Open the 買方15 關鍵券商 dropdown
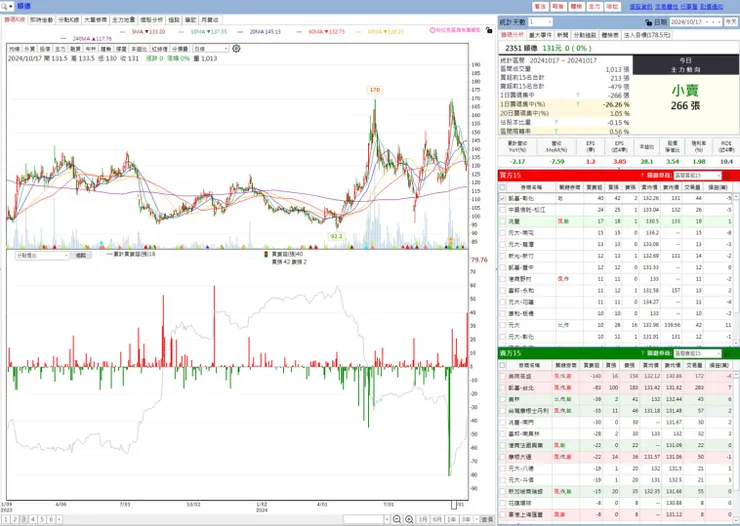 click(x=698, y=175)
